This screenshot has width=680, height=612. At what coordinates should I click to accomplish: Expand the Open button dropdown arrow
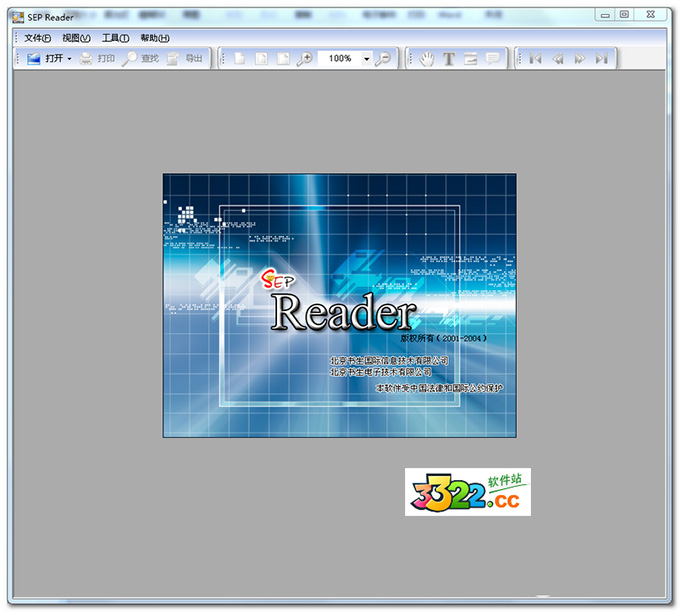pyautogui.click(x=69, y=59)
